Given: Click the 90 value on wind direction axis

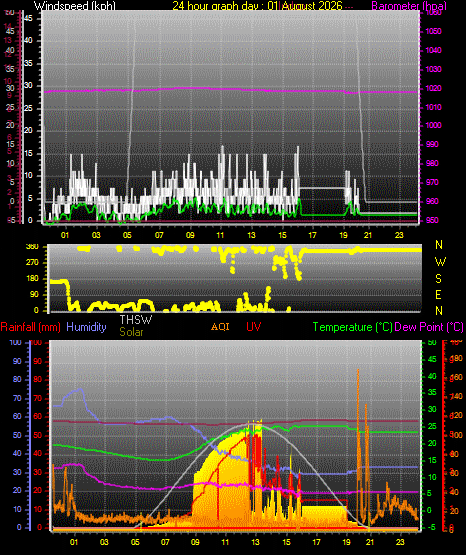Looking at the screenshot, I should click(x=34, y=295).
